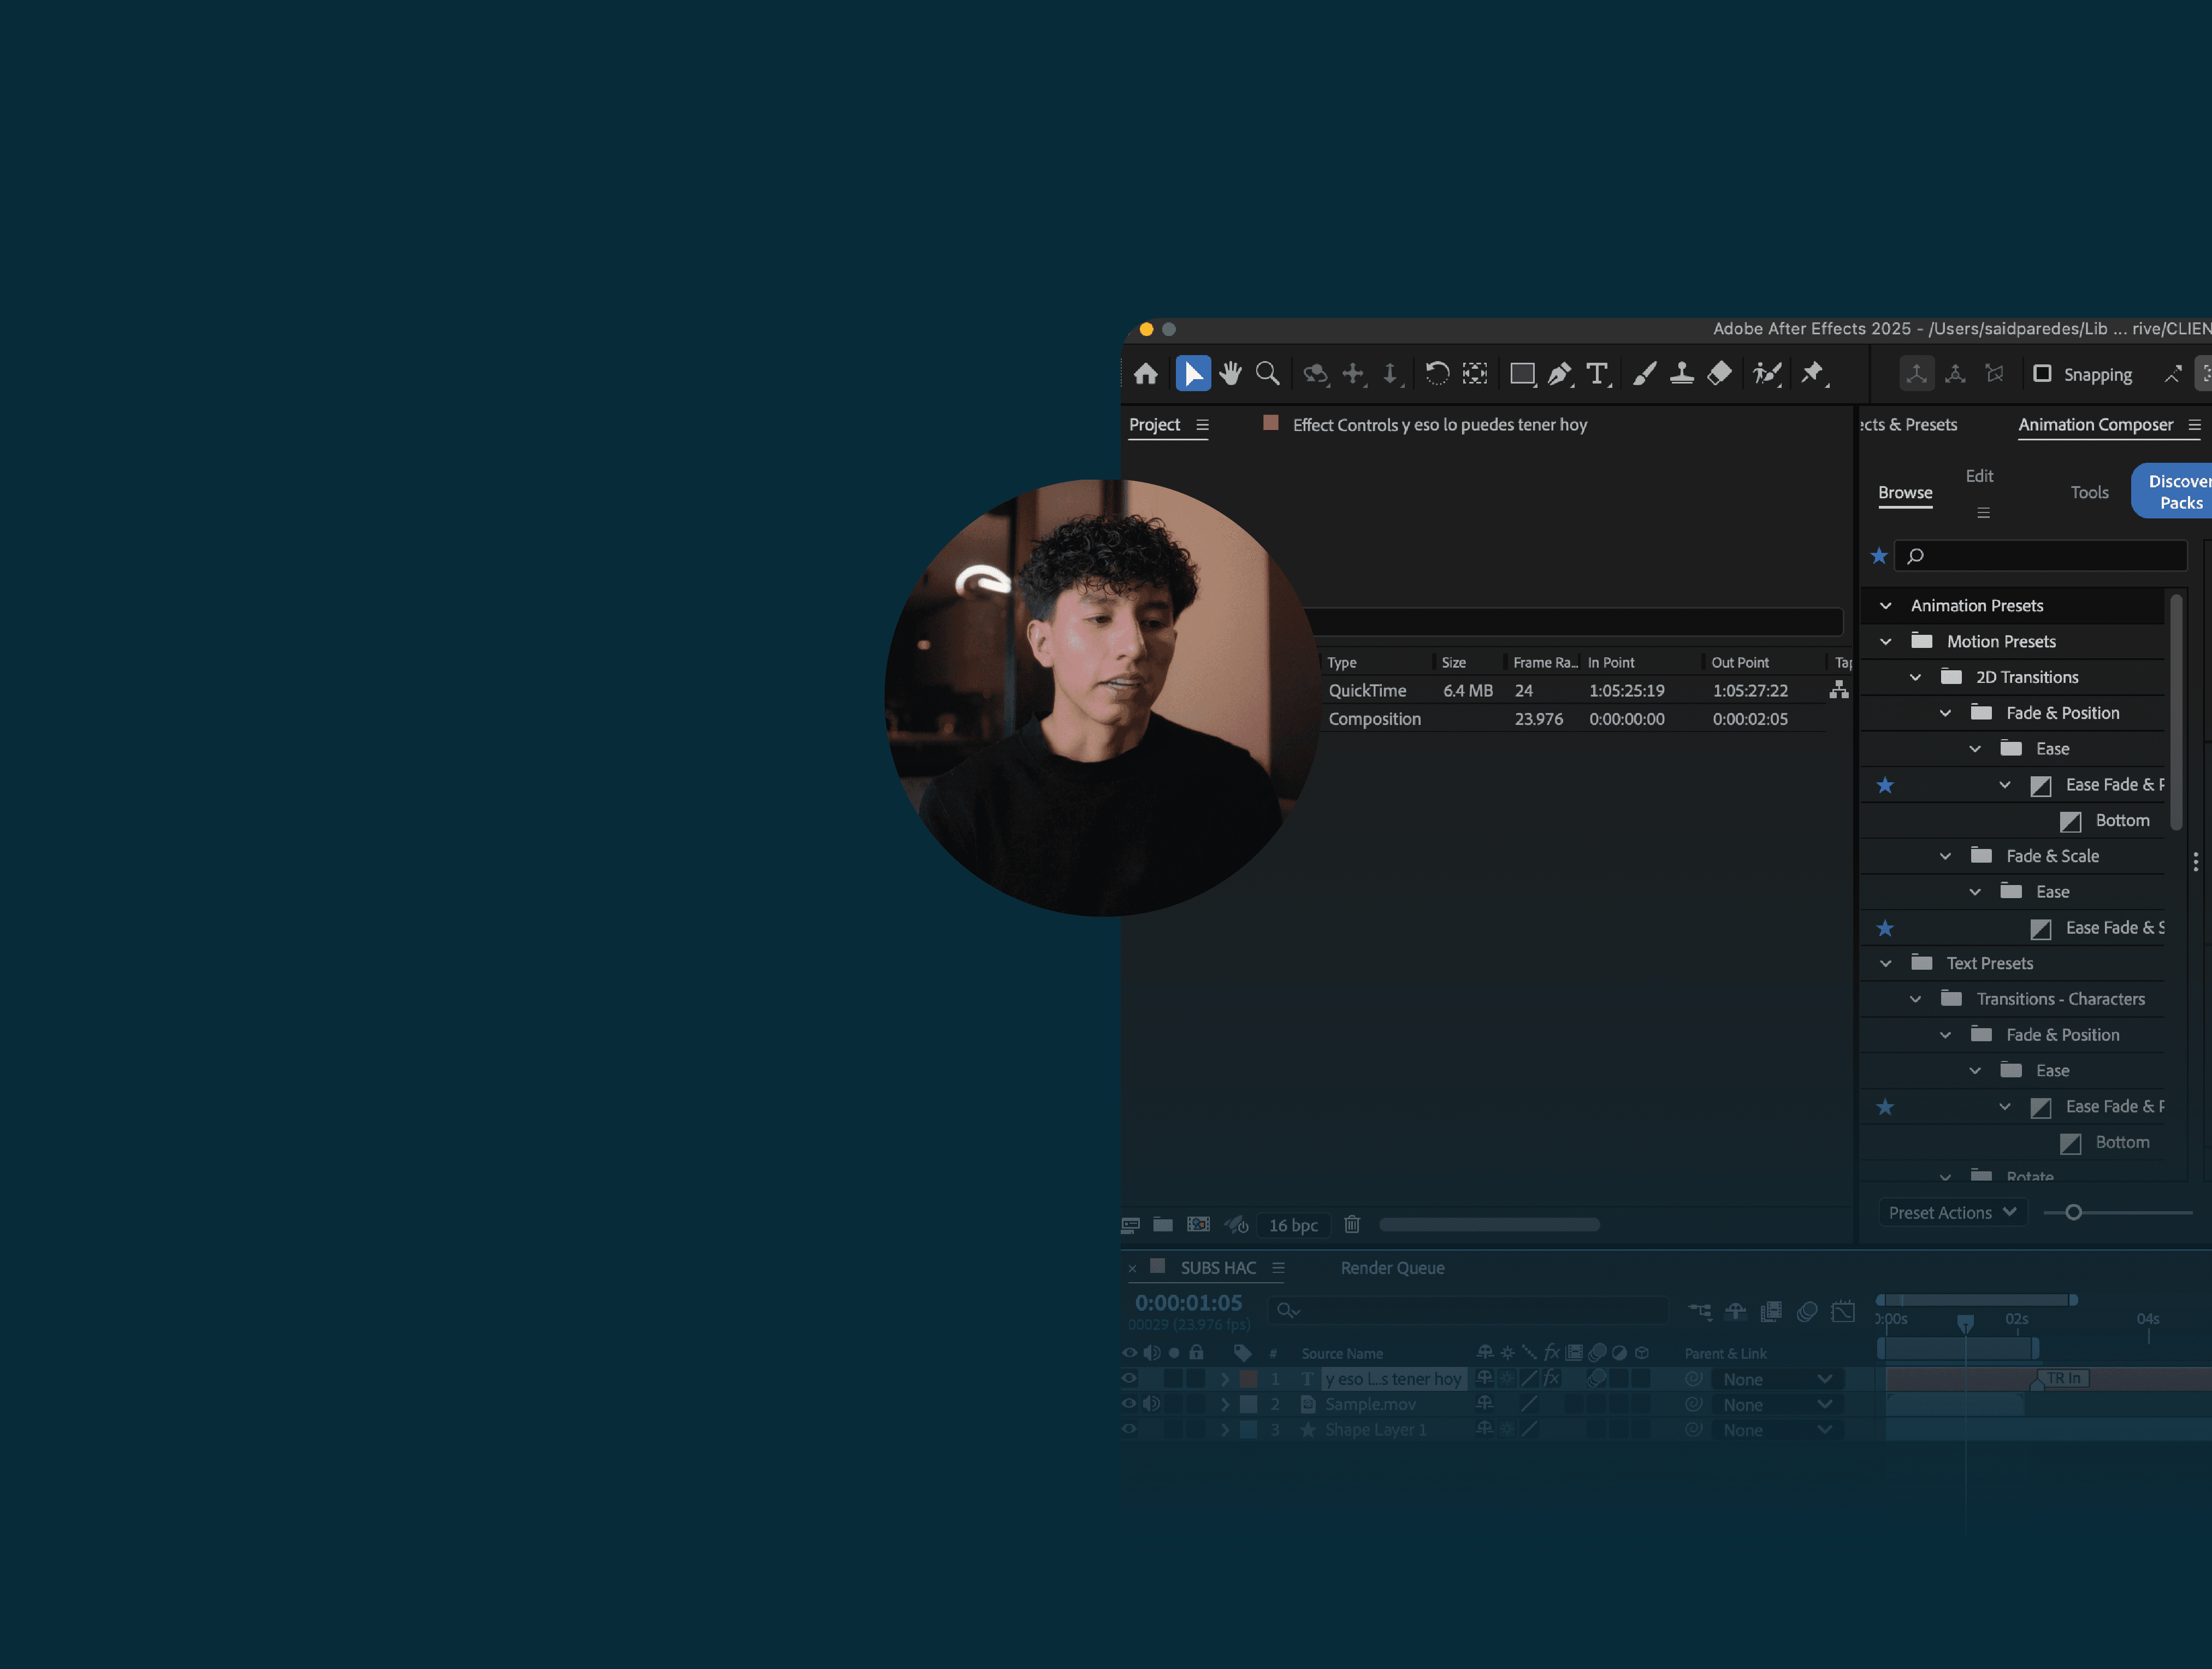Collapse the Motion Presets folder
2212x1669 pixels.
(1886, 642)
